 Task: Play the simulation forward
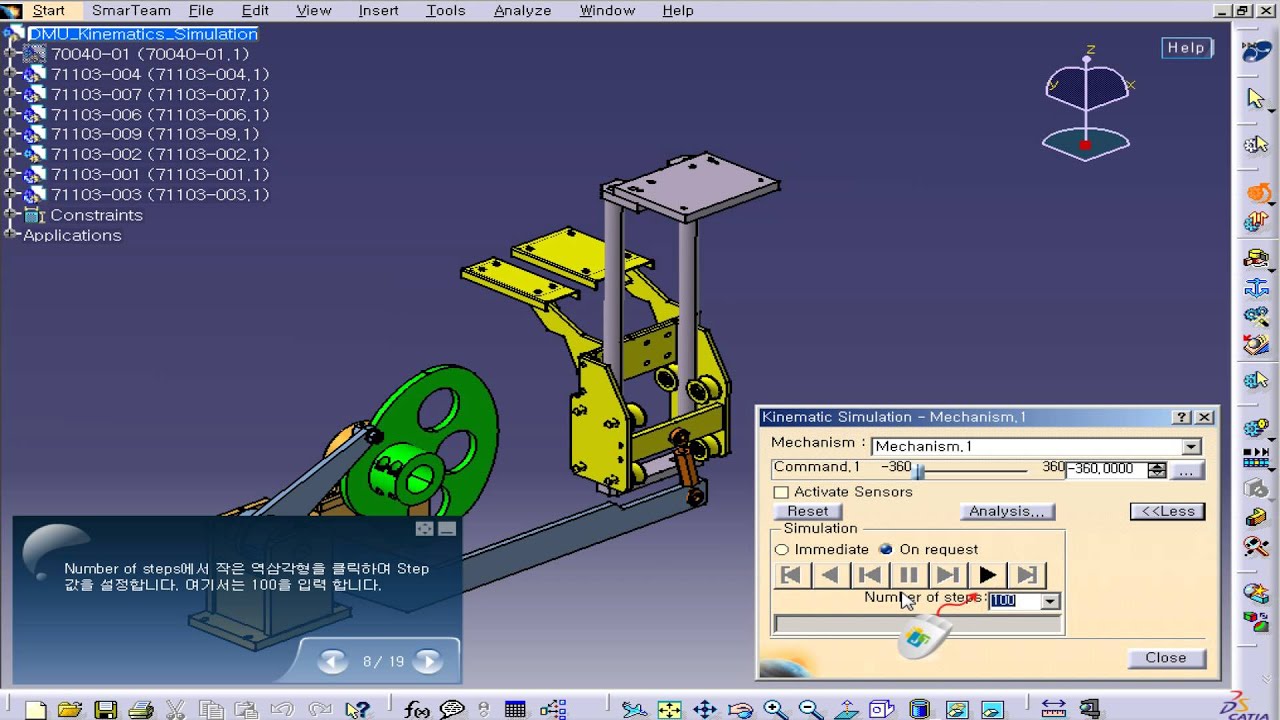click(987, 575)
